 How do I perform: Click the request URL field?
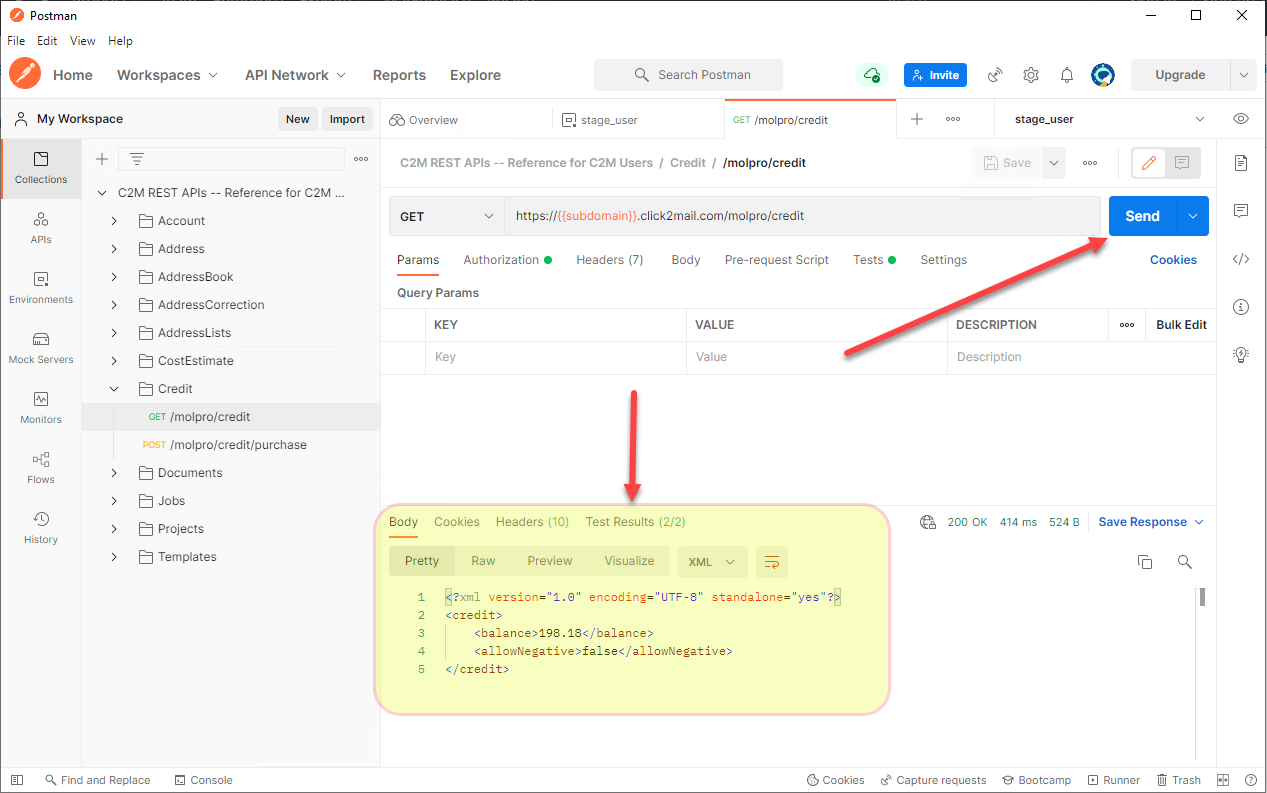[x=802, y=216]
